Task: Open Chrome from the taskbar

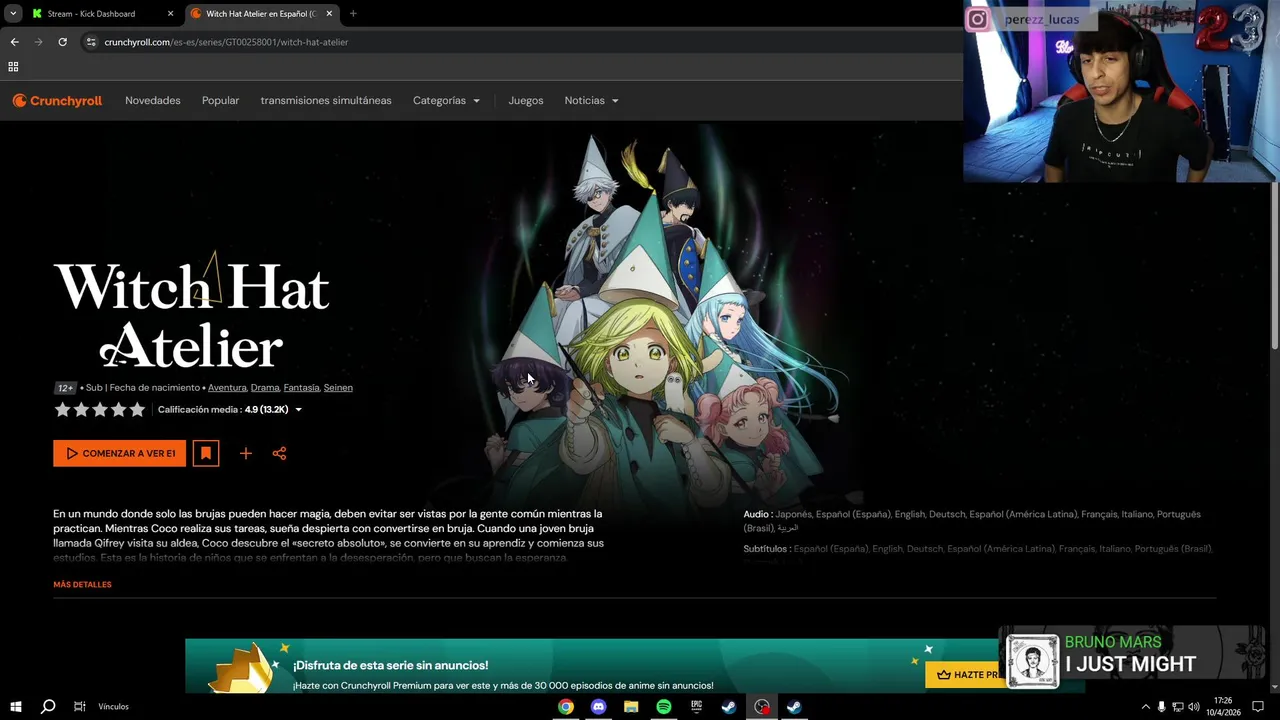Action: [566, 706]
